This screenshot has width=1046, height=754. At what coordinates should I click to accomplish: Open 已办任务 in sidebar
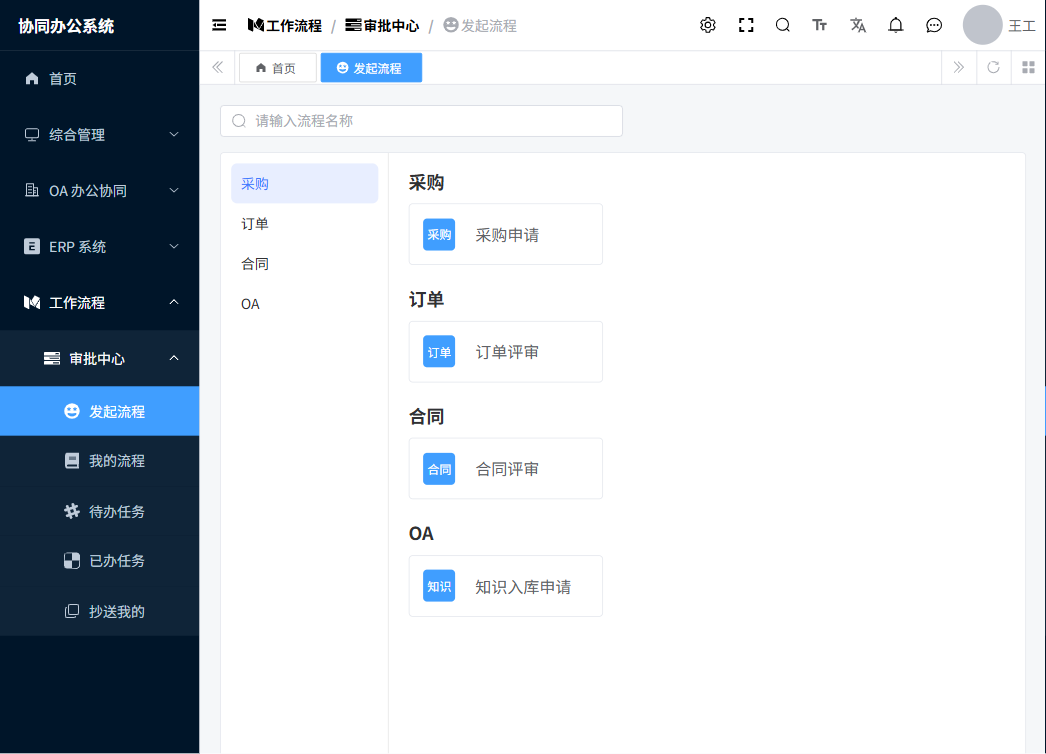(99, 560)
